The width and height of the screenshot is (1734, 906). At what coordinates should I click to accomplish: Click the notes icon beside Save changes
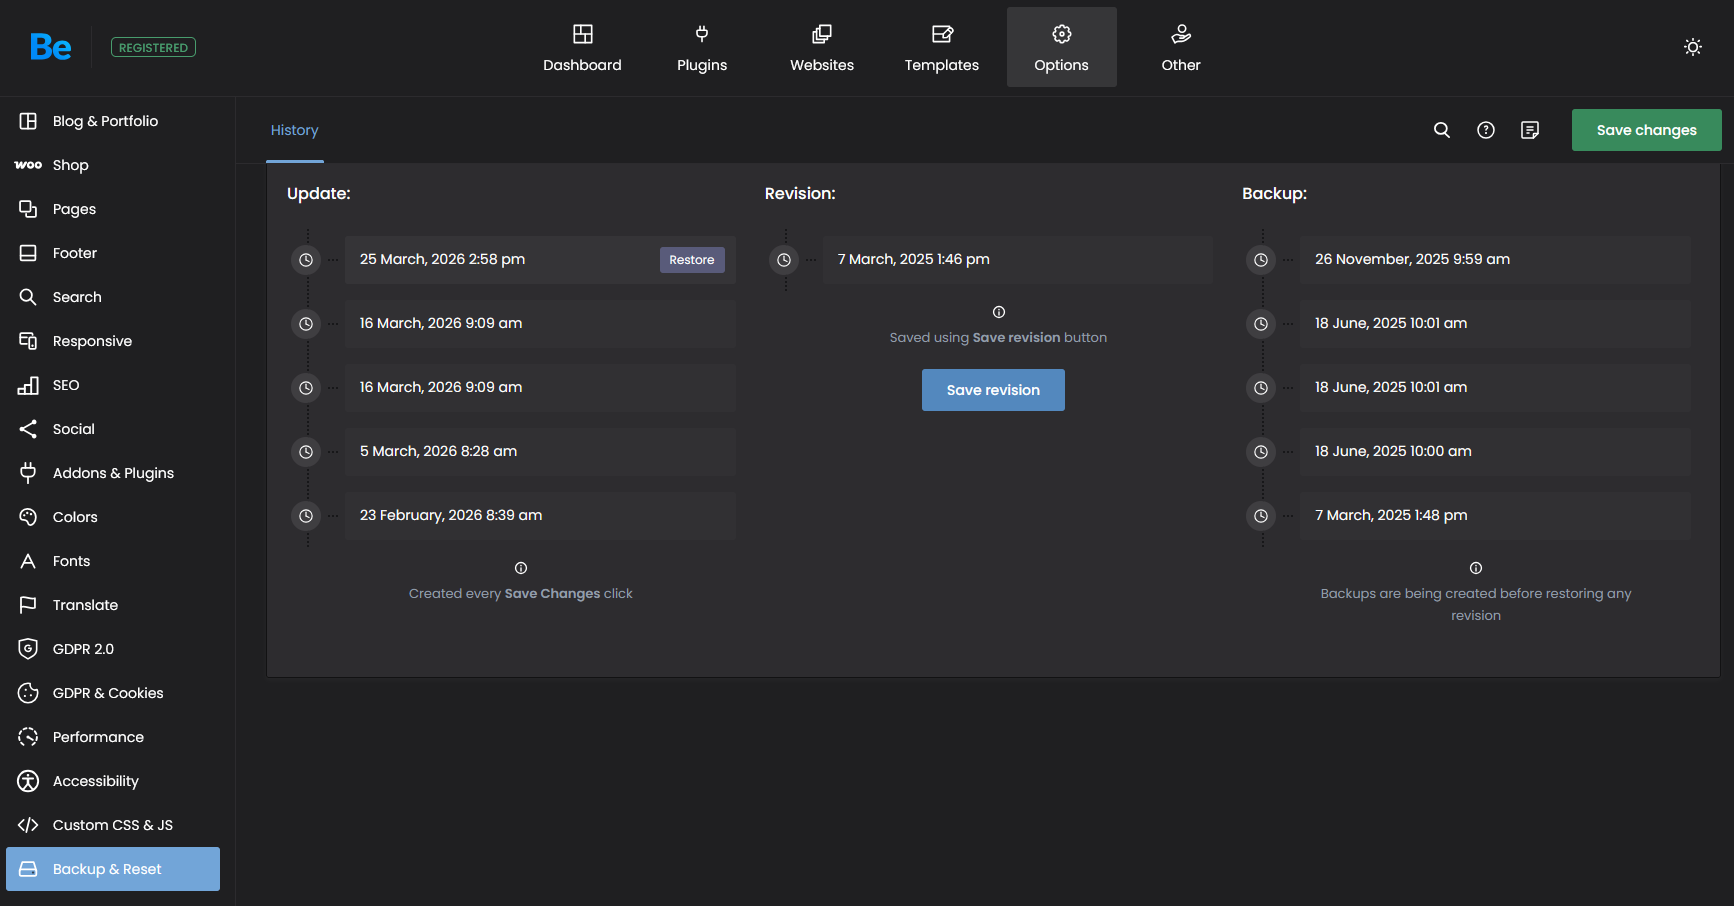click(x=1530, y=130)
